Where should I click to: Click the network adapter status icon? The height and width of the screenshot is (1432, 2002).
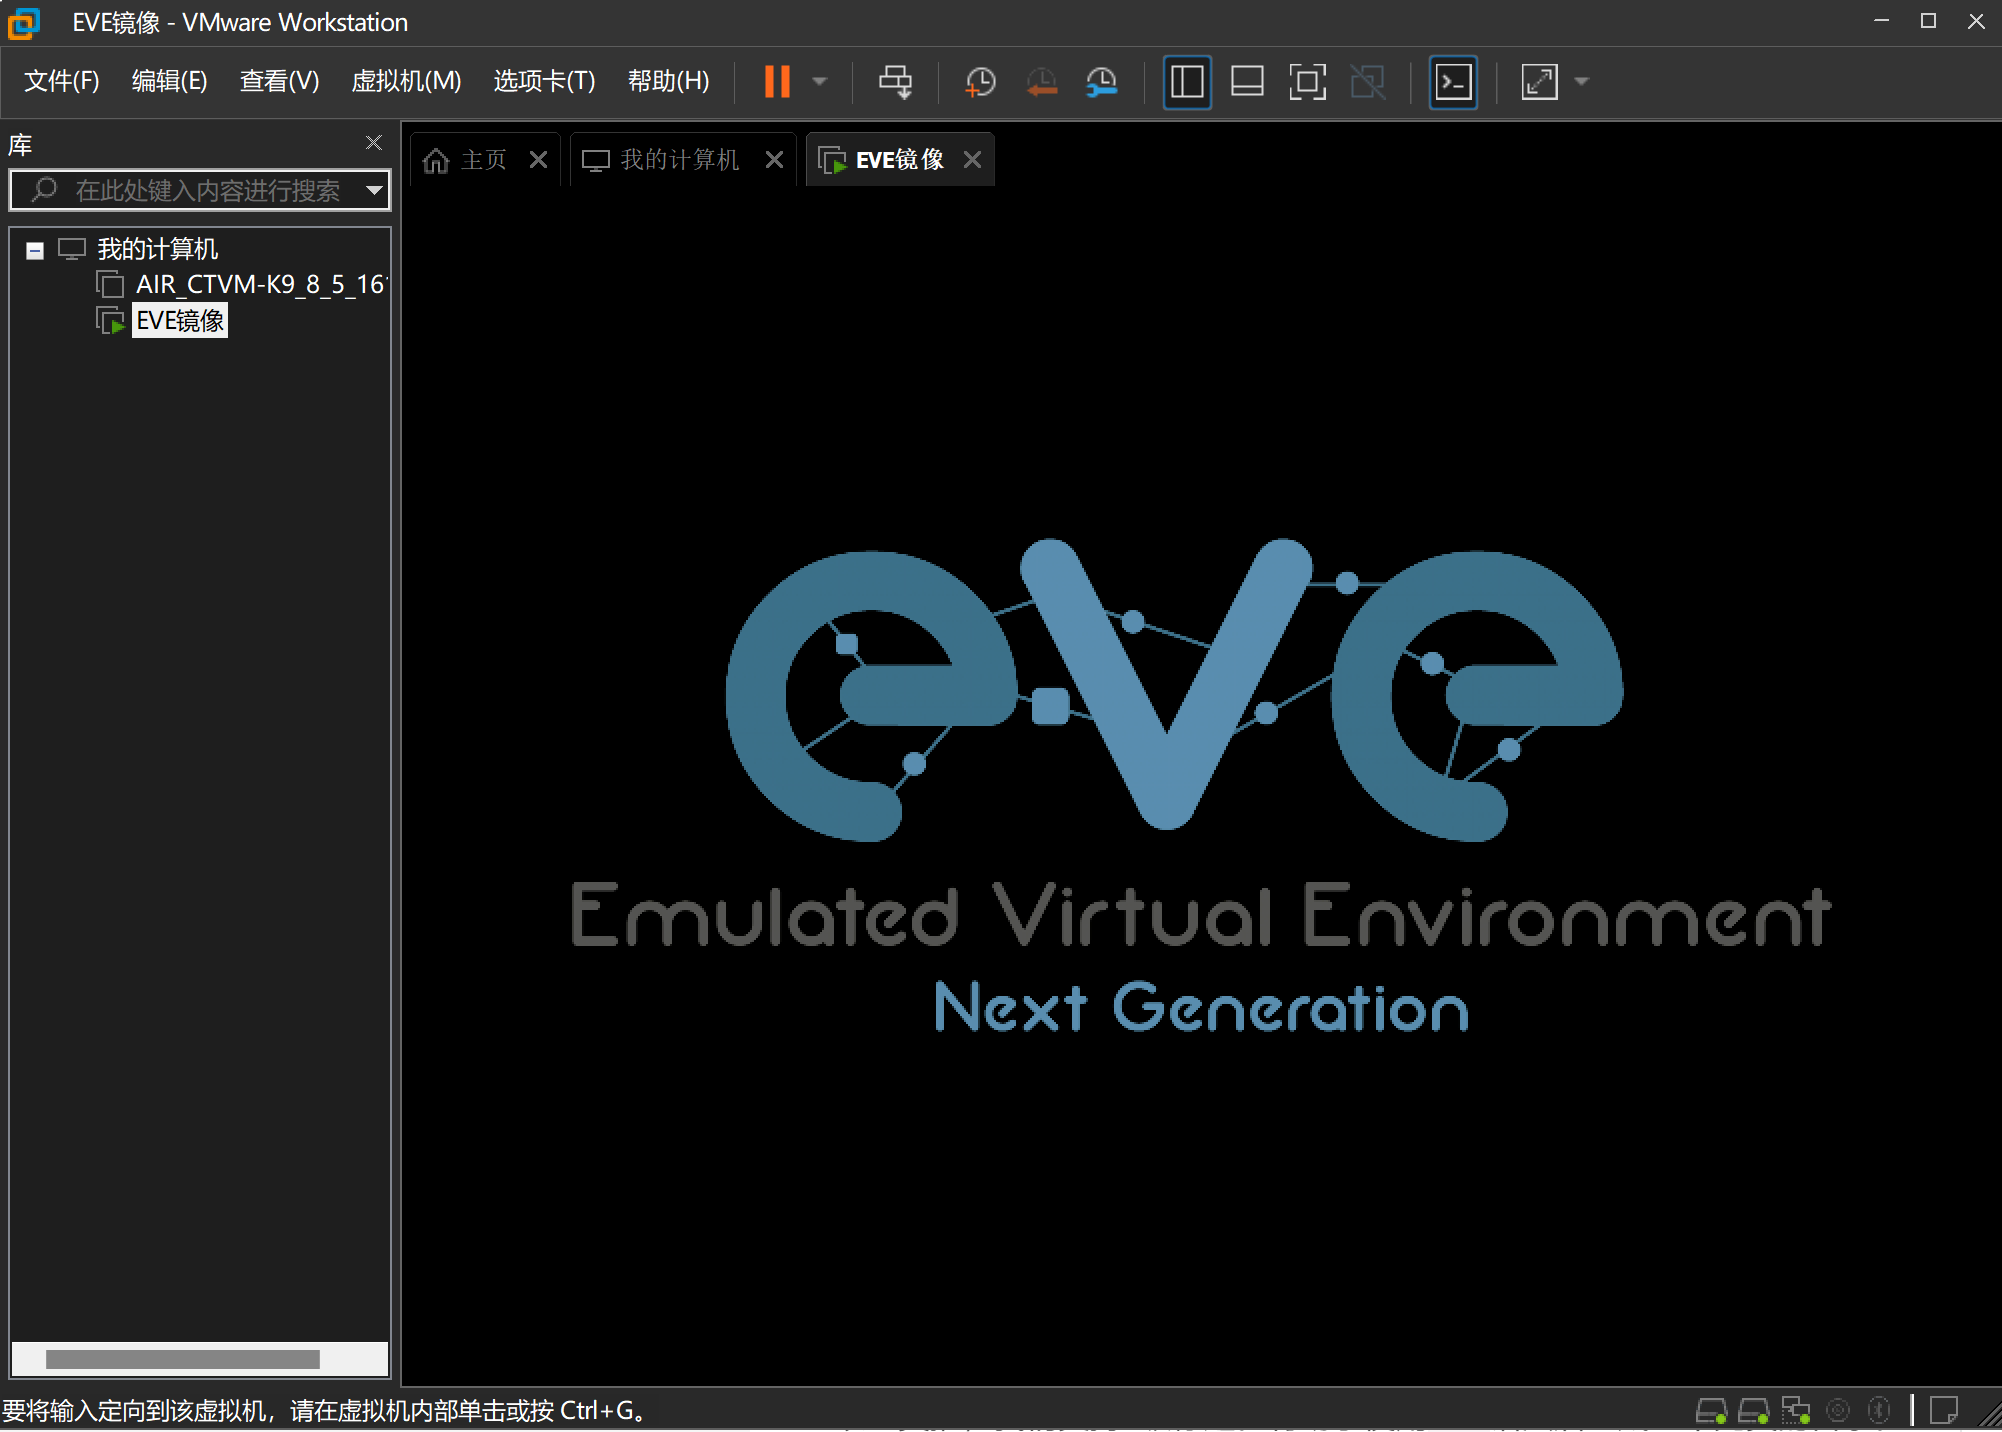click(x=1796, y=1411)
